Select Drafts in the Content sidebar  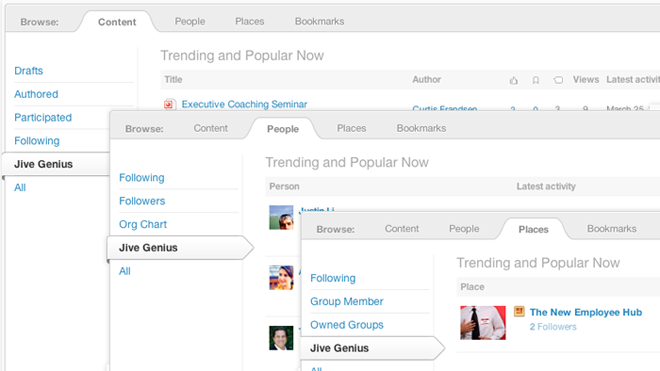tap(29, 71)
